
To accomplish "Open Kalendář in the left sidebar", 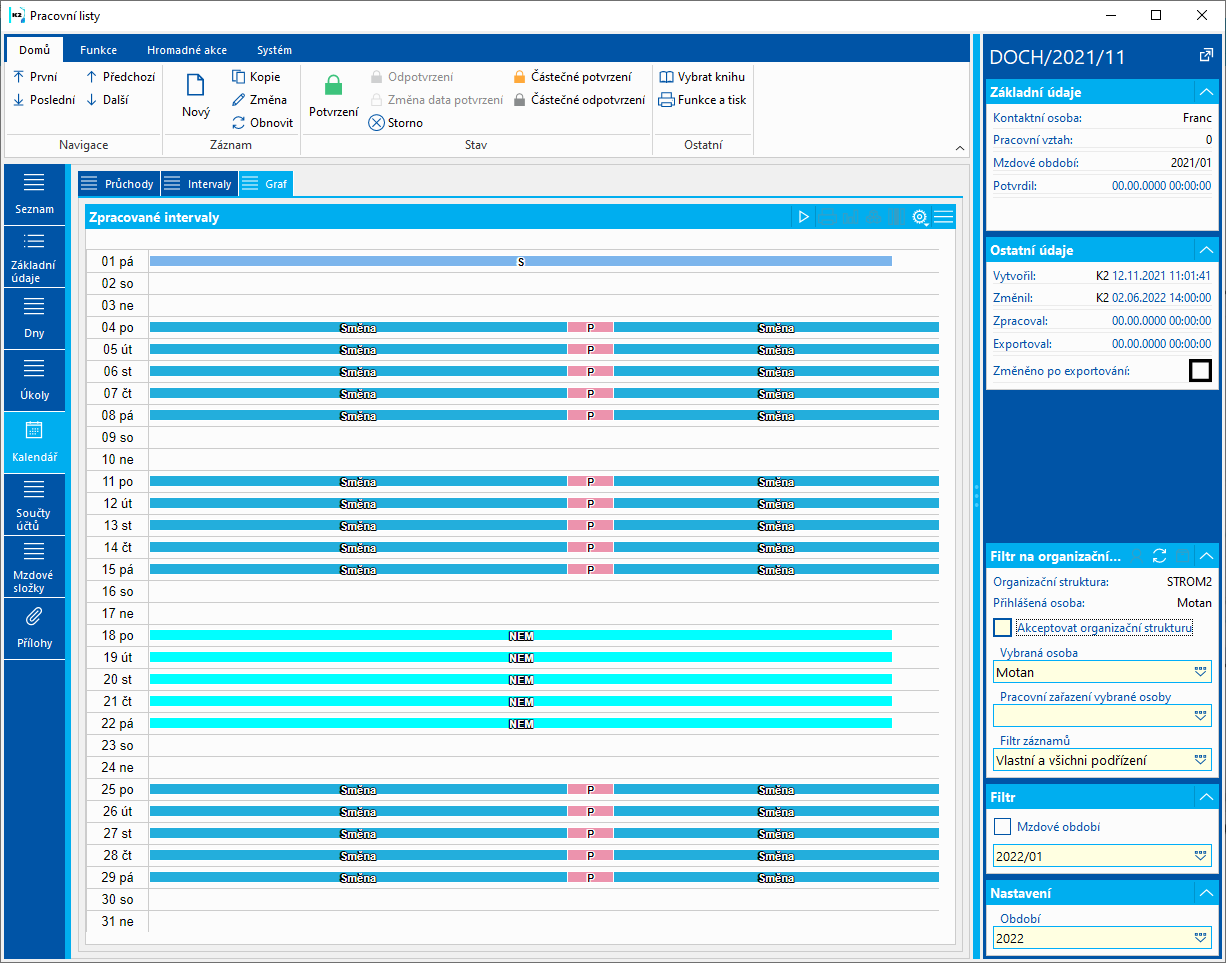I will point(35,441).
